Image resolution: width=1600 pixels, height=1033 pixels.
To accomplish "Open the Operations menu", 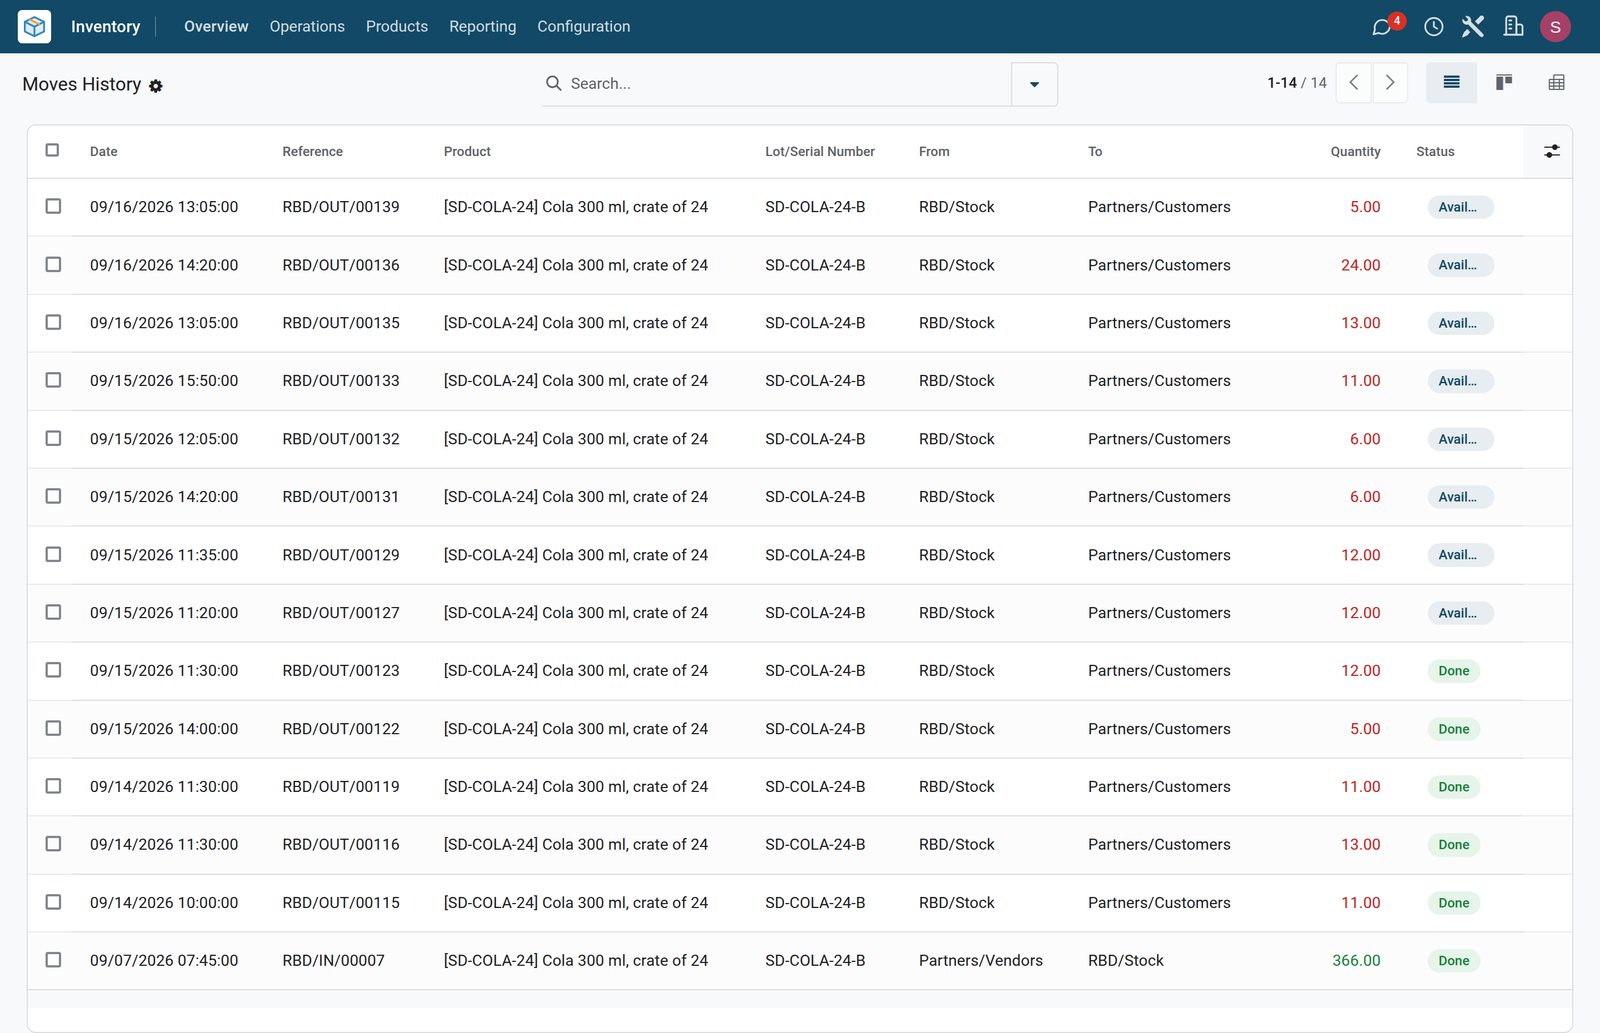I will [307, 27].
